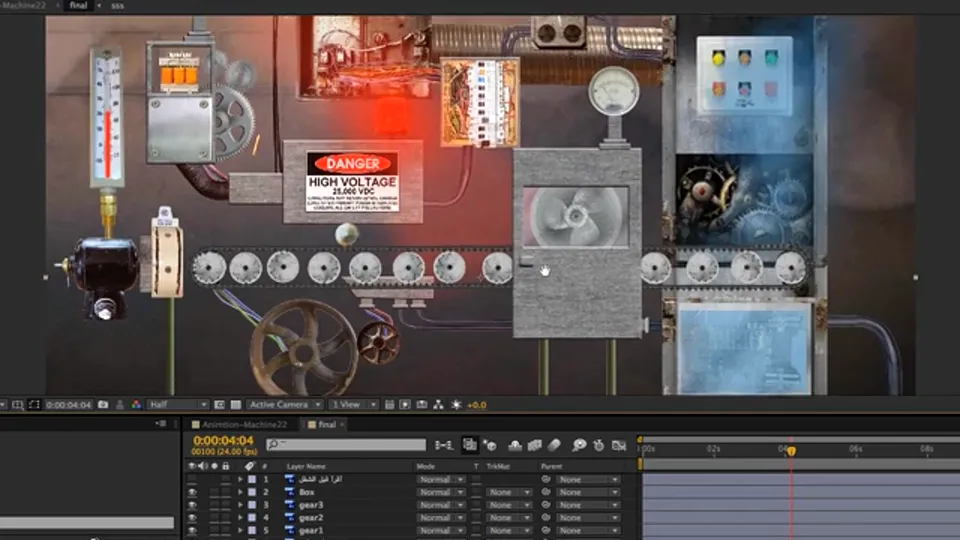Viewport: 960px width, 540px height.
Task: Open the Composition Flowchart icon
Action: pyautogui.click(x=438, y=405)
